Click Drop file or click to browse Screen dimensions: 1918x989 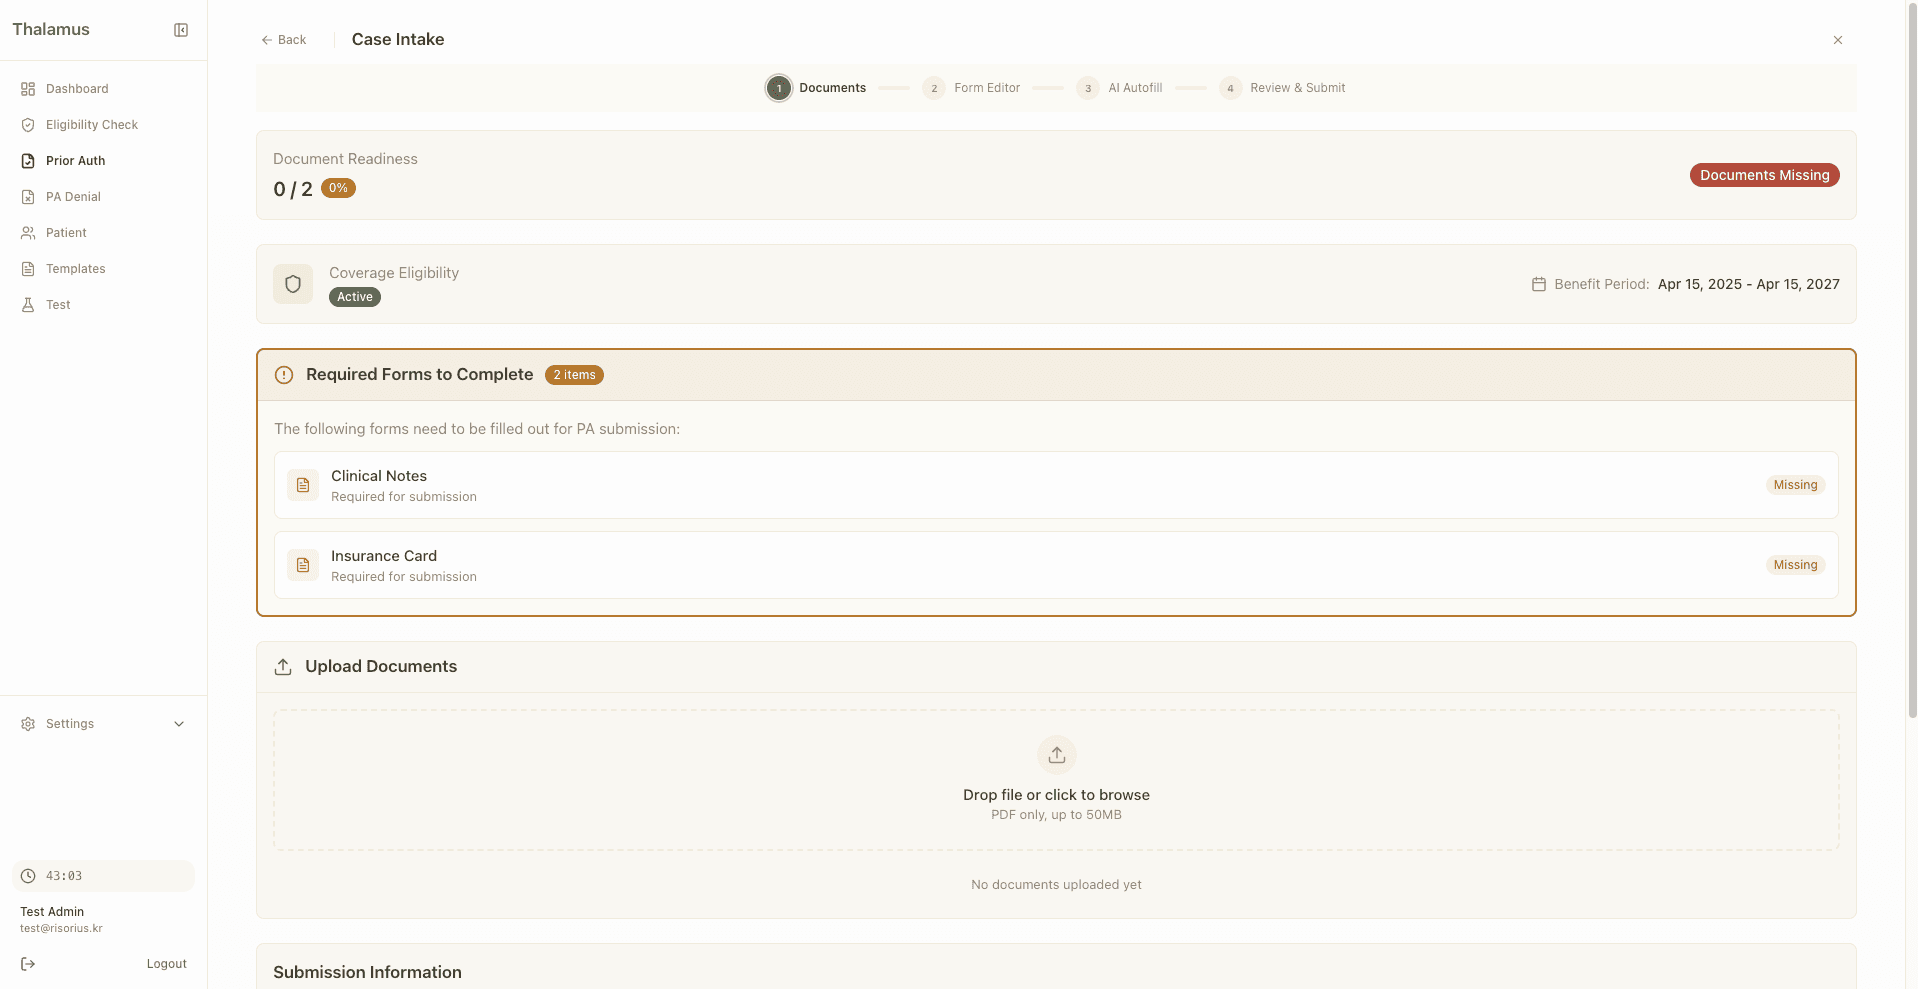click(x=1056, y=795)
